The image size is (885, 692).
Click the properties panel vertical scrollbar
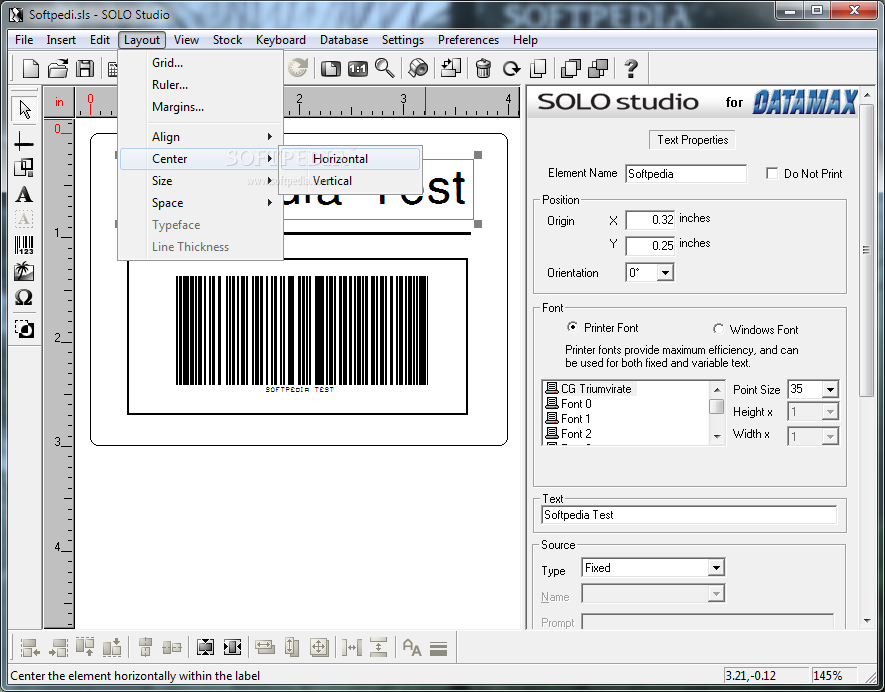click(x=866, y=250)
